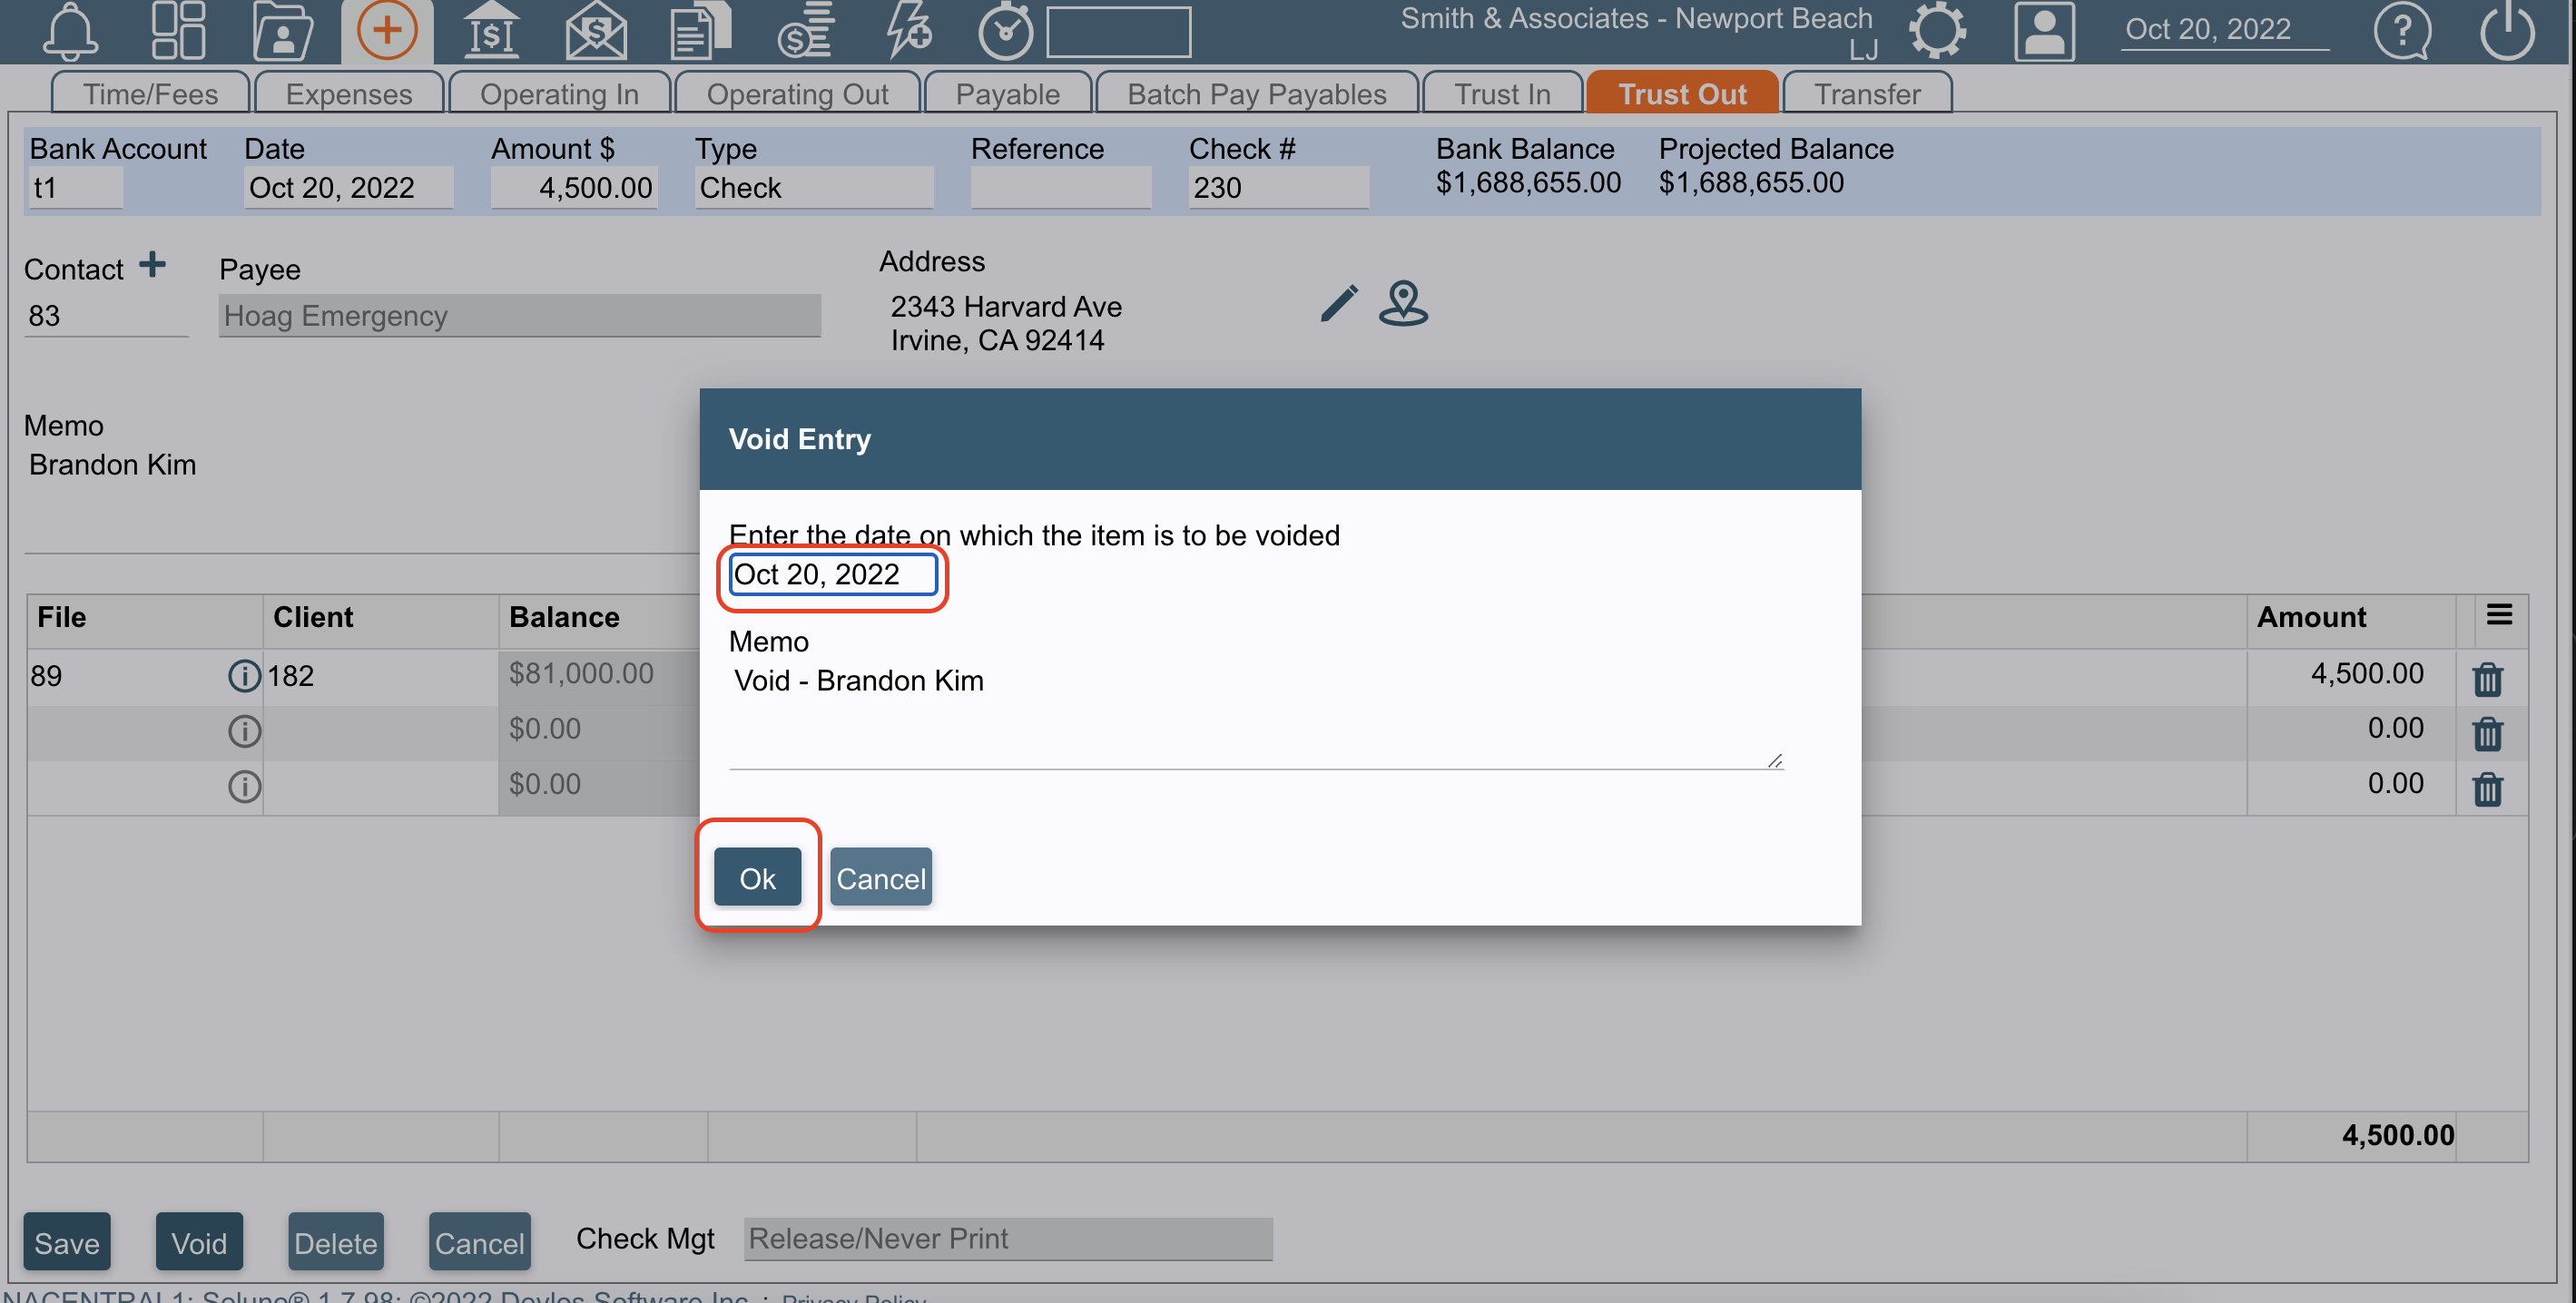Click the void date field in dialog
2576x1303 pixels.
coord(833,574)
